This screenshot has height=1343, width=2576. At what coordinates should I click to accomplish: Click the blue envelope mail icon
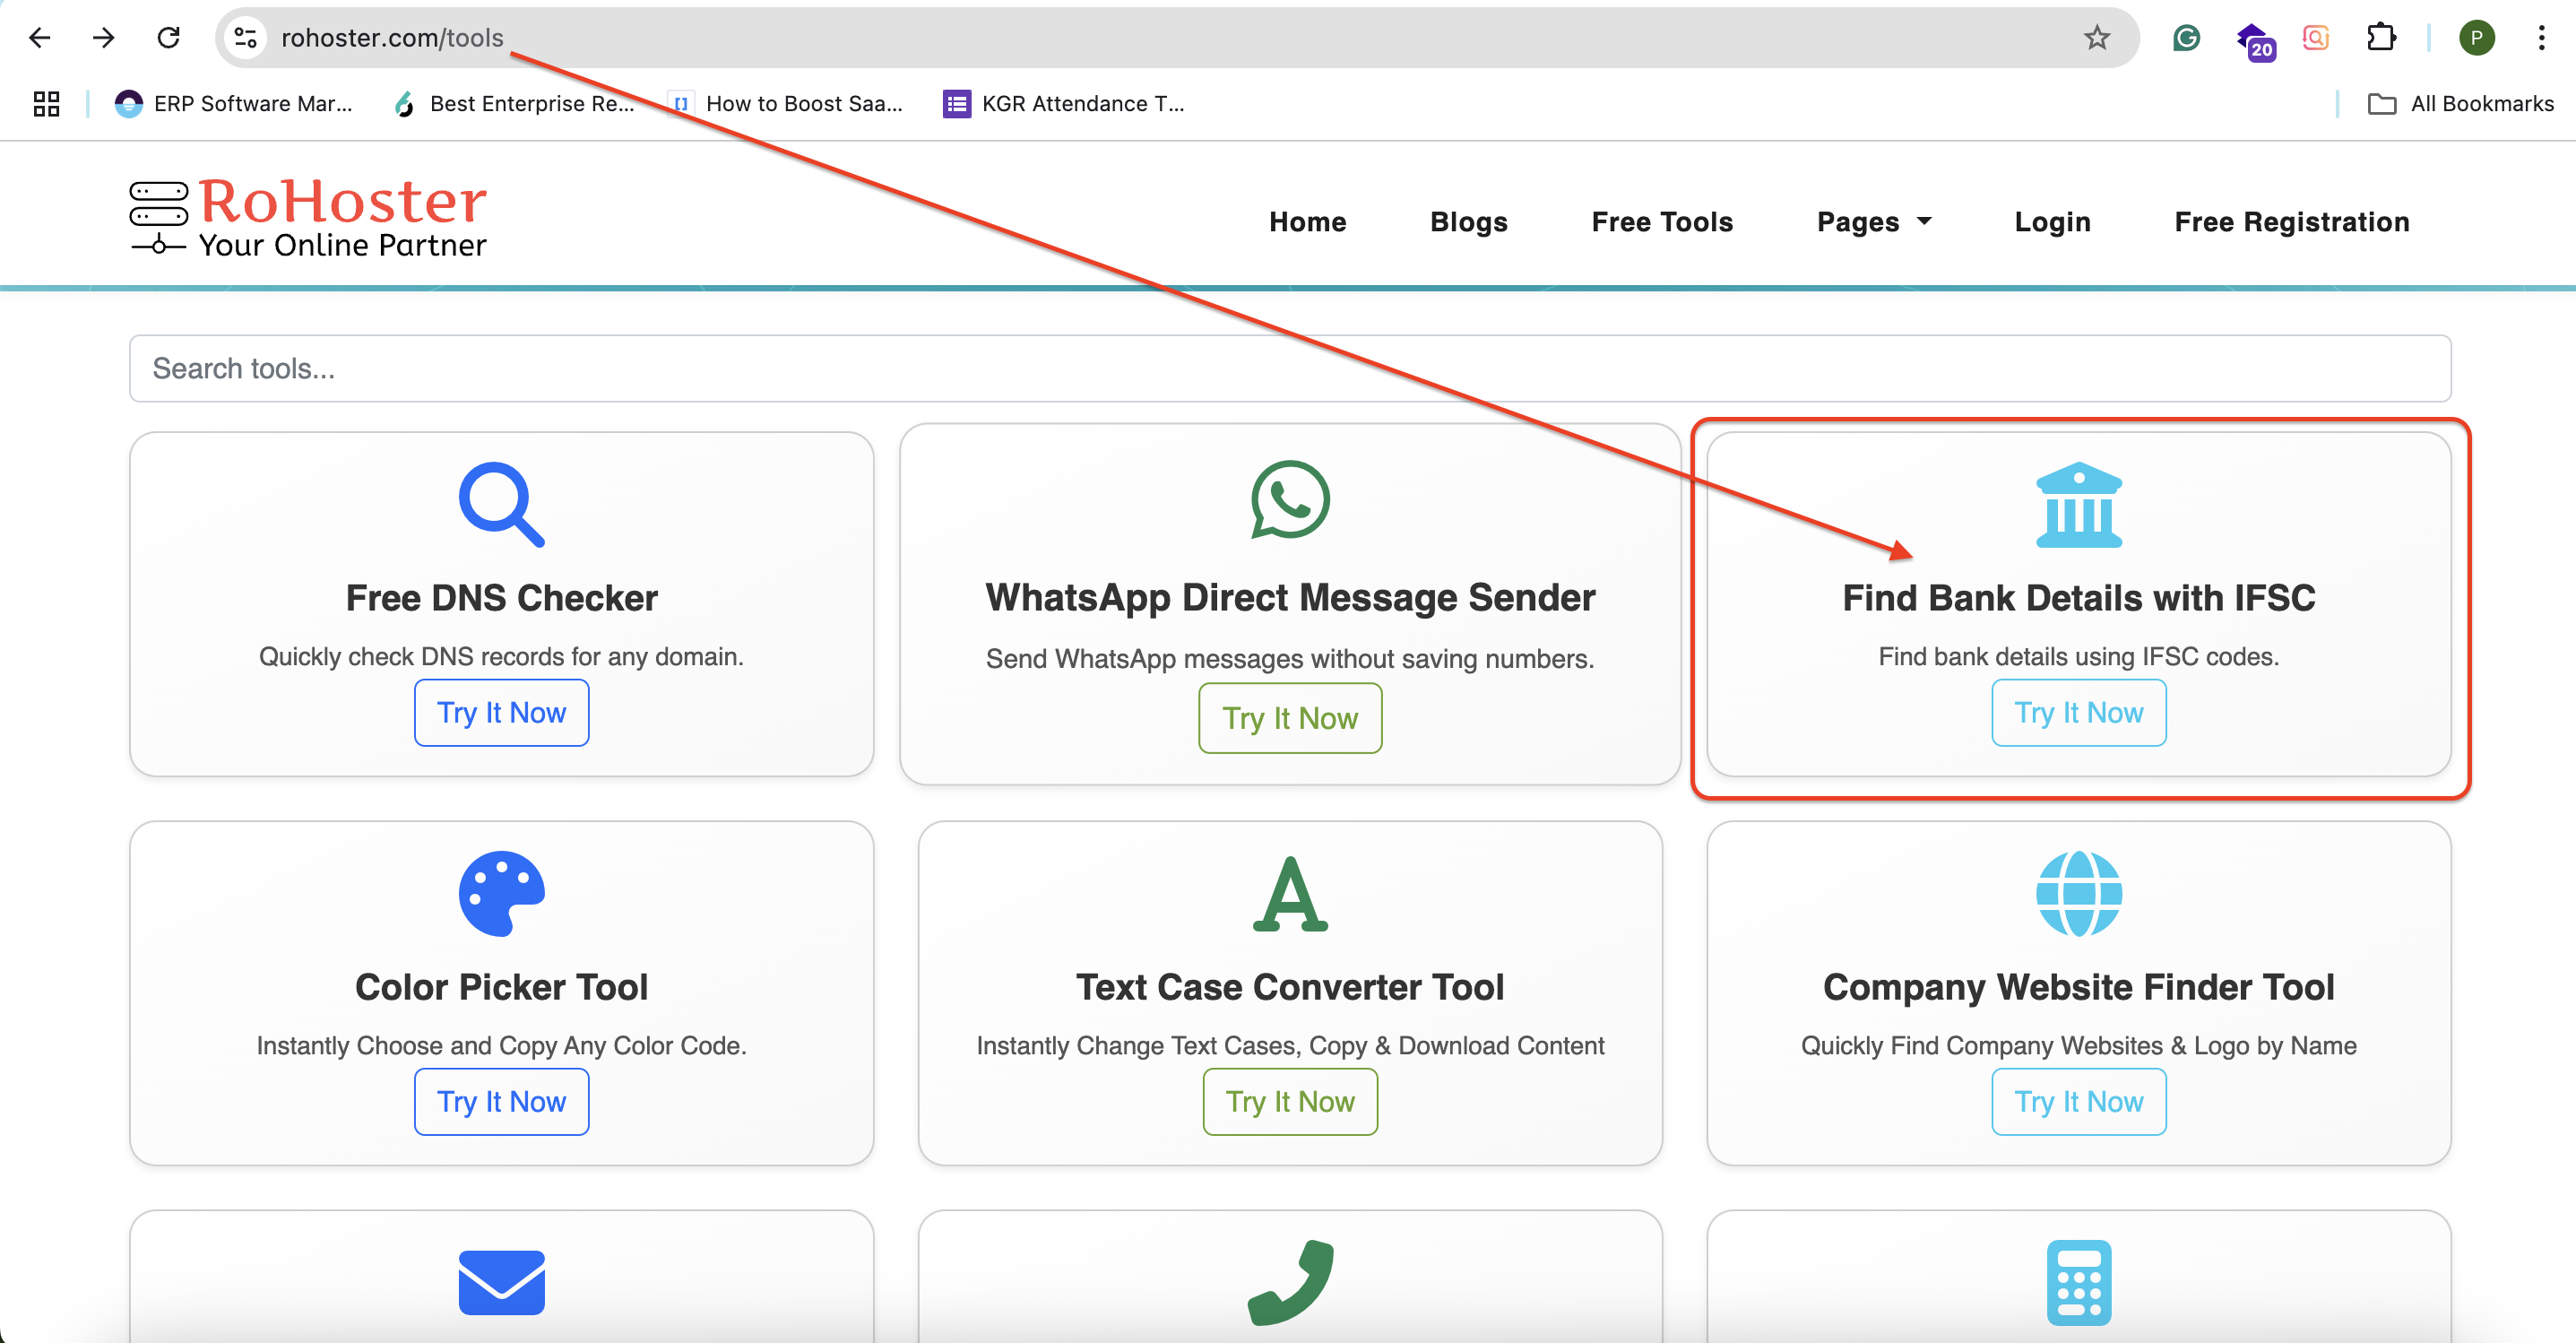(x=501, y=1282)
